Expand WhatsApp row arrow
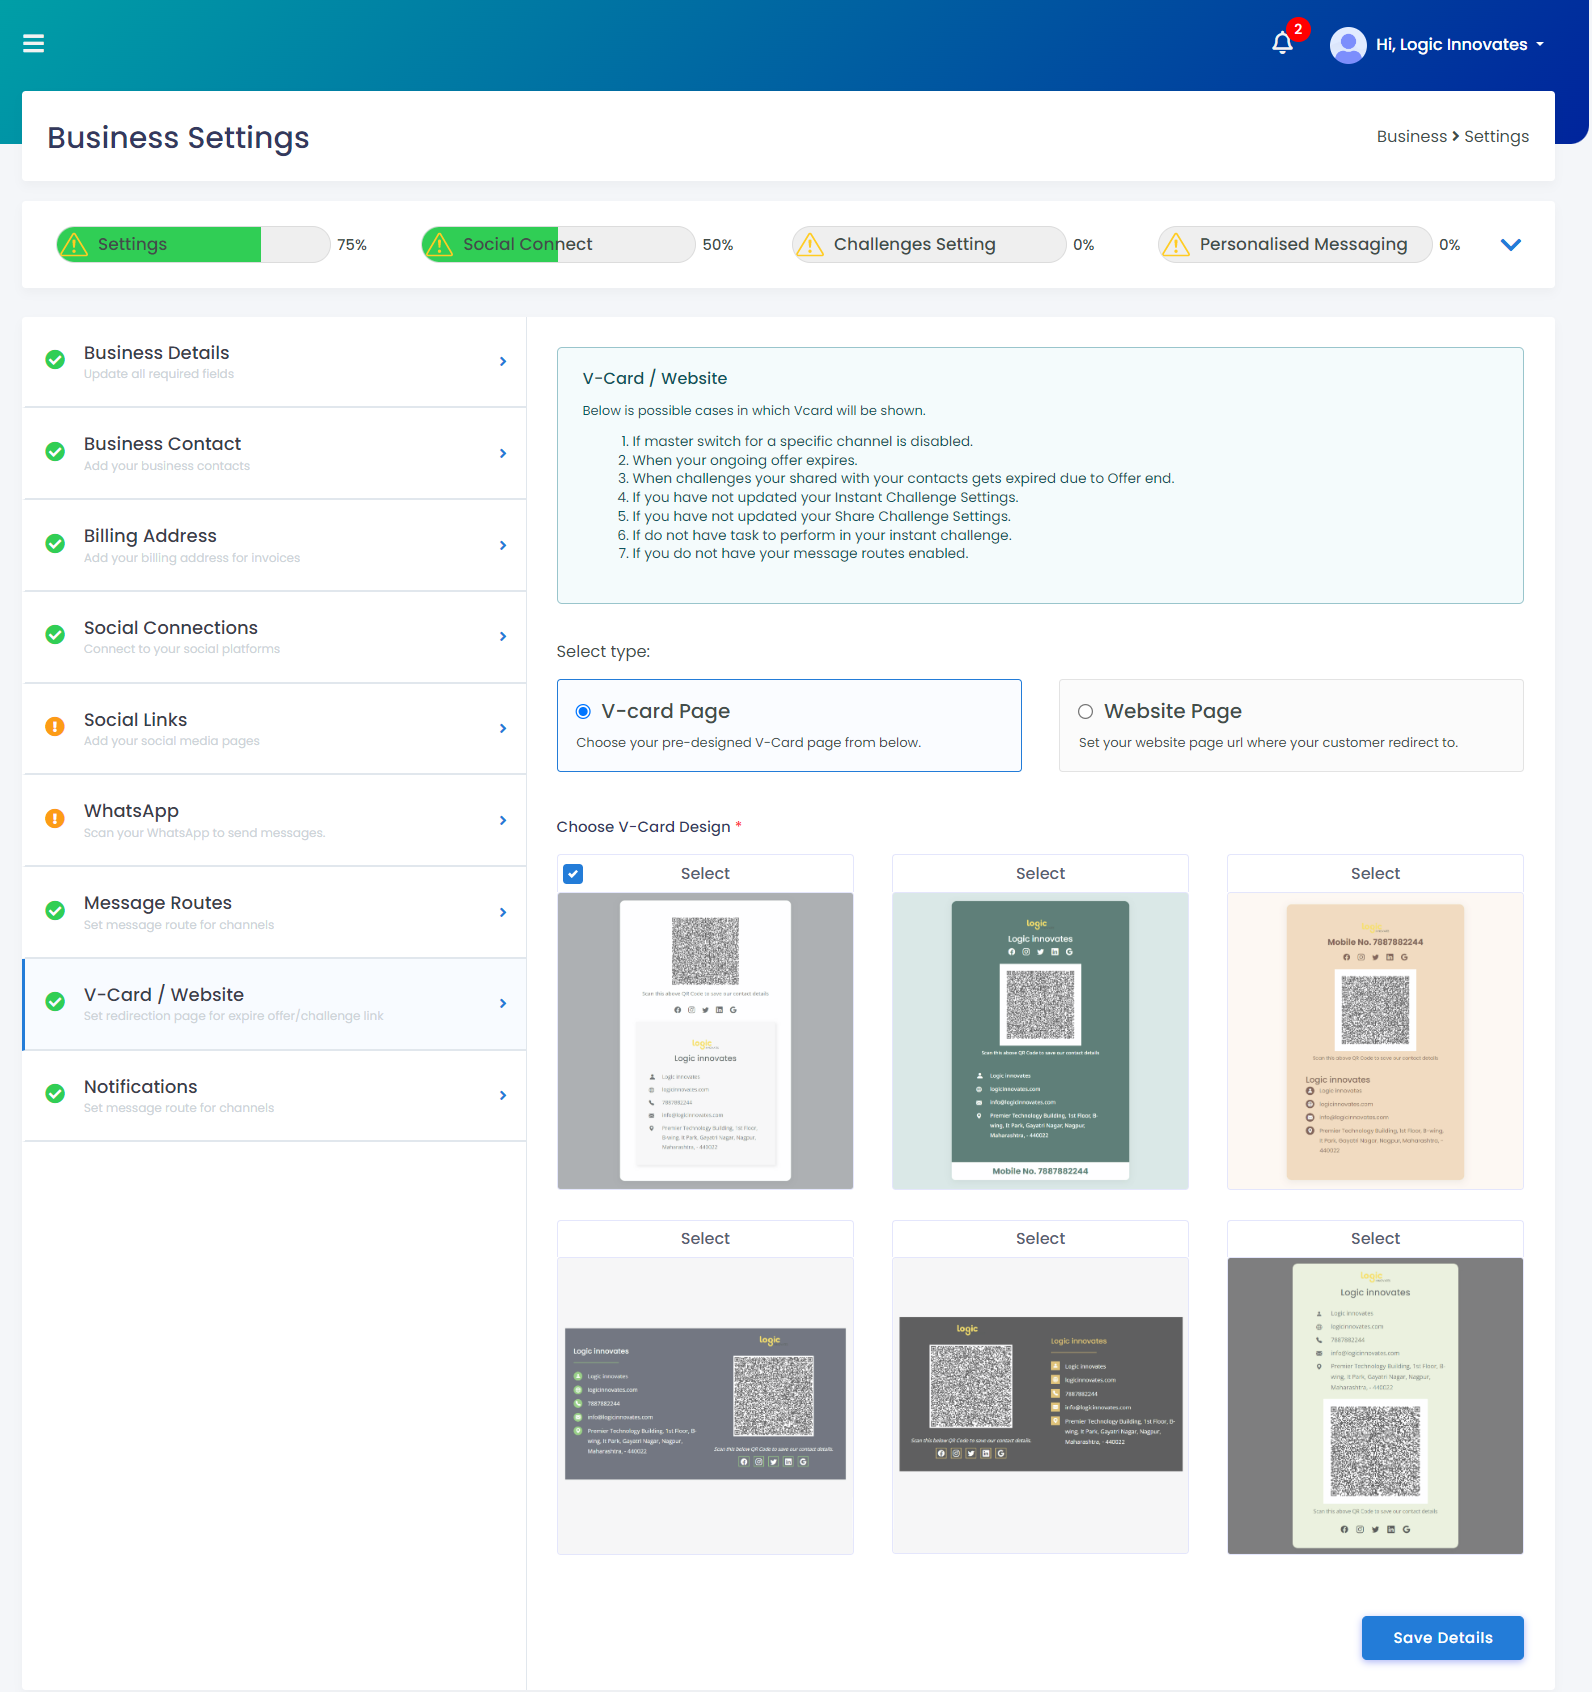This screenshot has height=1692, width=1592. tap(503, 821)
